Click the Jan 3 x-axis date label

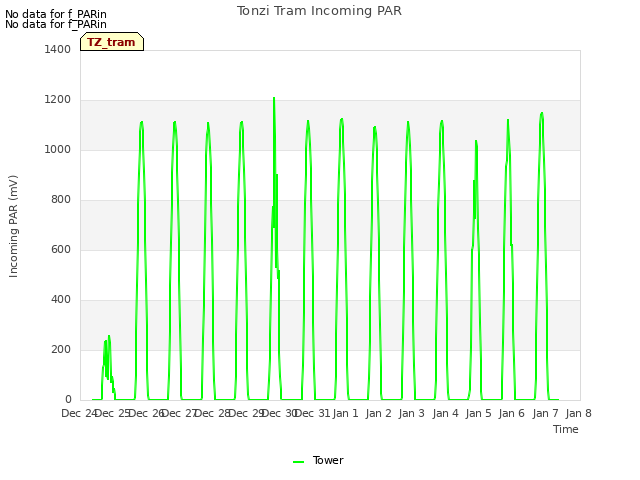pos(412,413)
